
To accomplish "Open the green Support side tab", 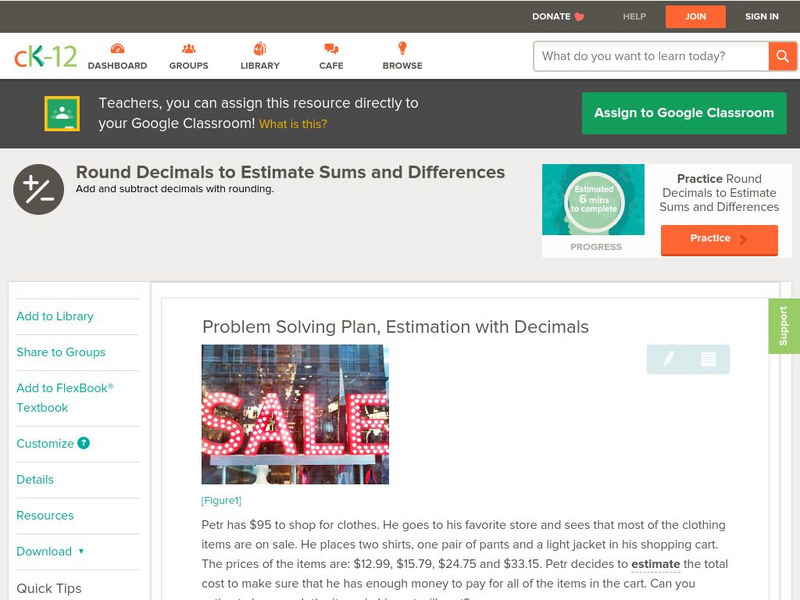I will tap(783, 326).
